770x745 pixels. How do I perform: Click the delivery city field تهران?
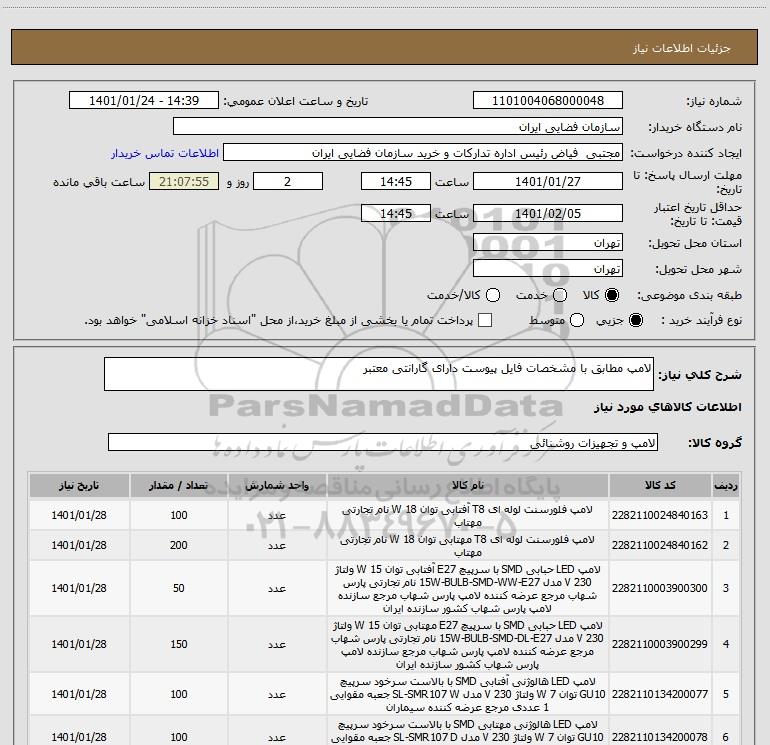(x=548, y=269)
